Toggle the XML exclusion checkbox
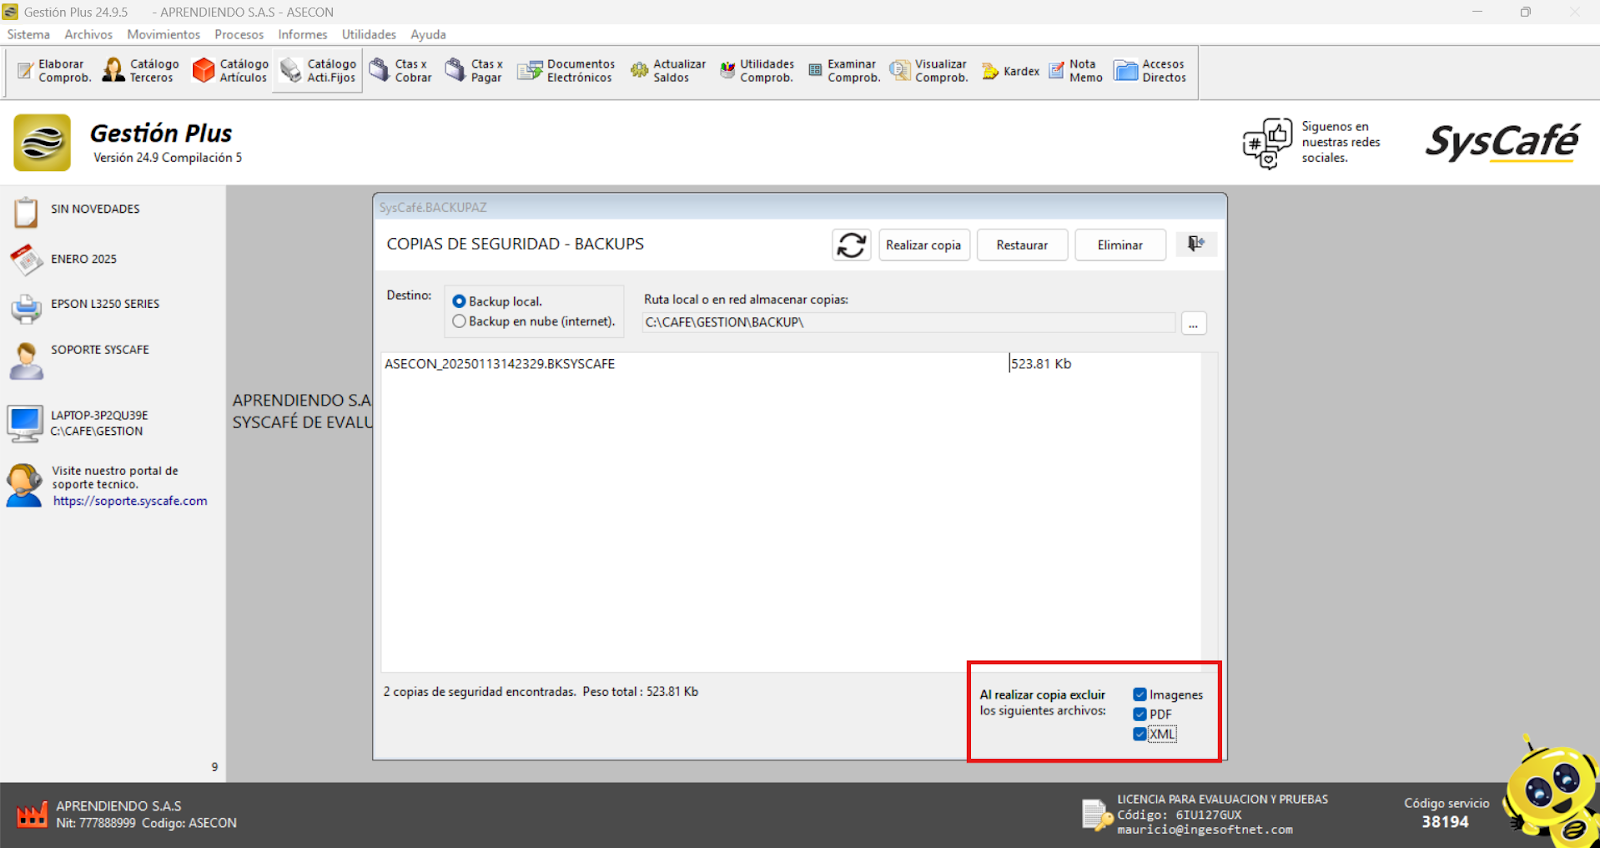Image resolution: width=1600 pixels, height=848 pixels. pos(1140,734)
